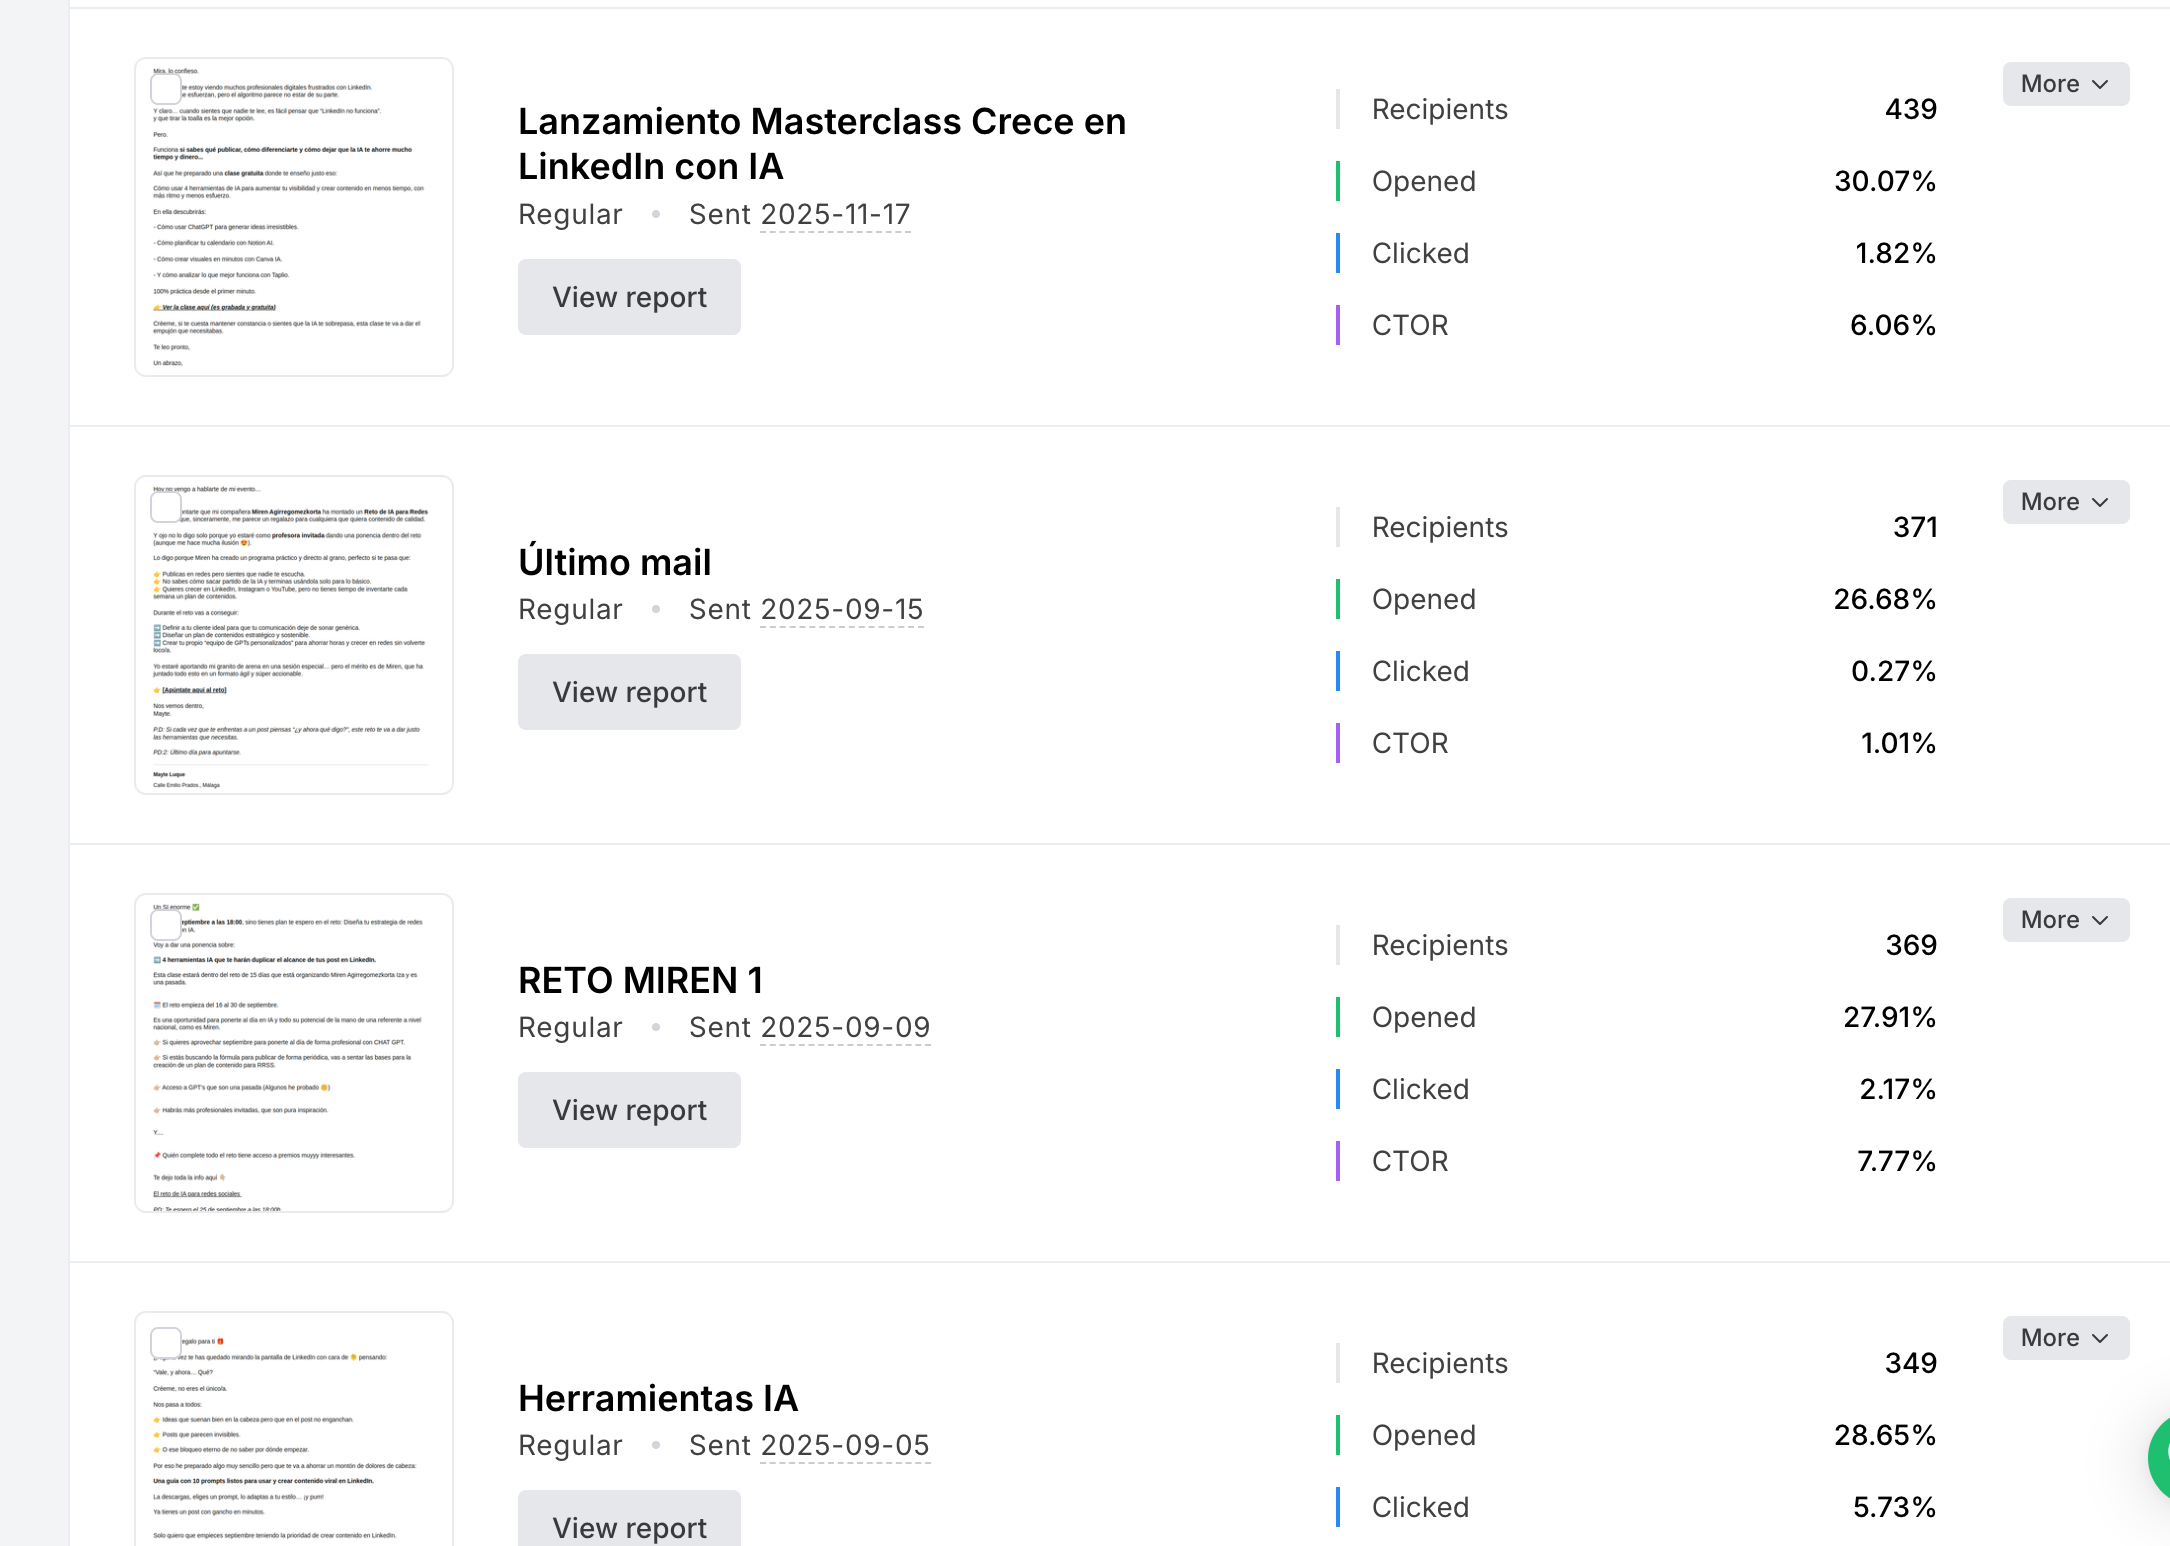The image size is (2170, 1546).
Task: View report for Lanzamiento Masterclass campaign
Action: click(629, 297)
